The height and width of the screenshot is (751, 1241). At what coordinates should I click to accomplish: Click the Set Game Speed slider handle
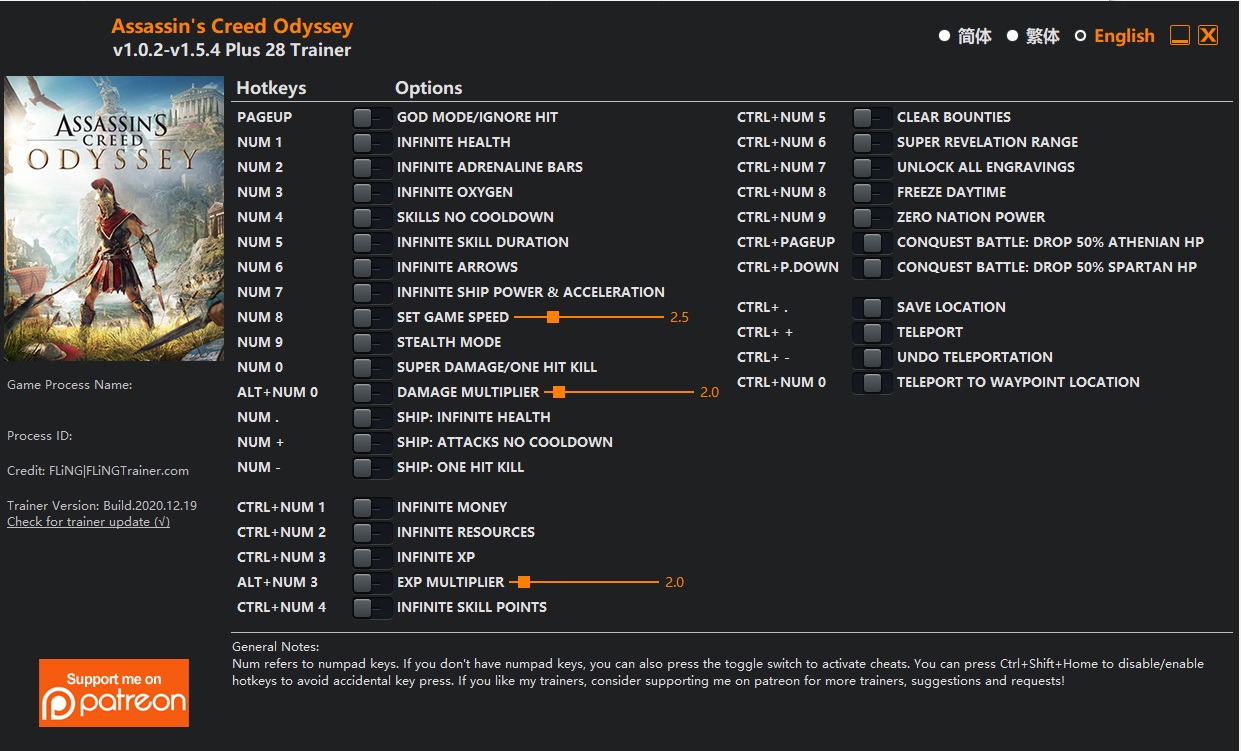click(552, 317)
